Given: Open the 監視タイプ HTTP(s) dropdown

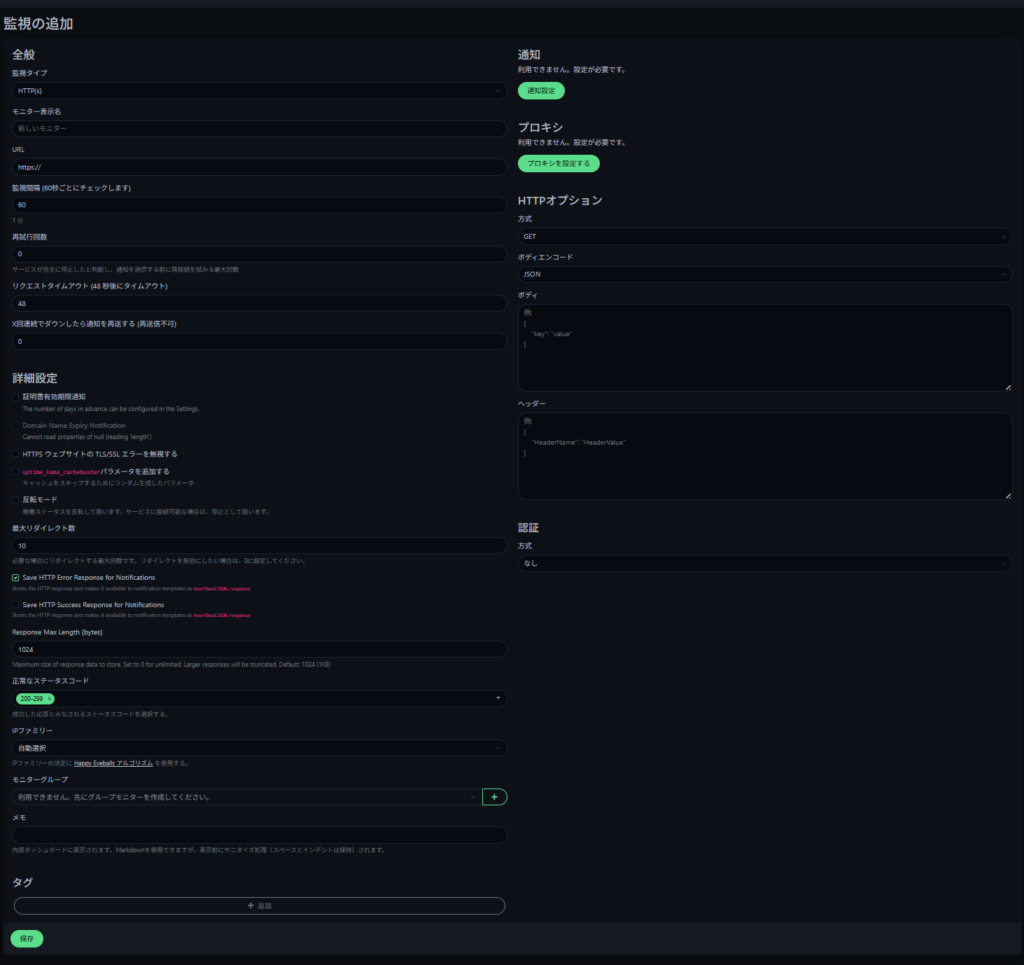Looking at the screenshot, I should [x=259, y=91].
